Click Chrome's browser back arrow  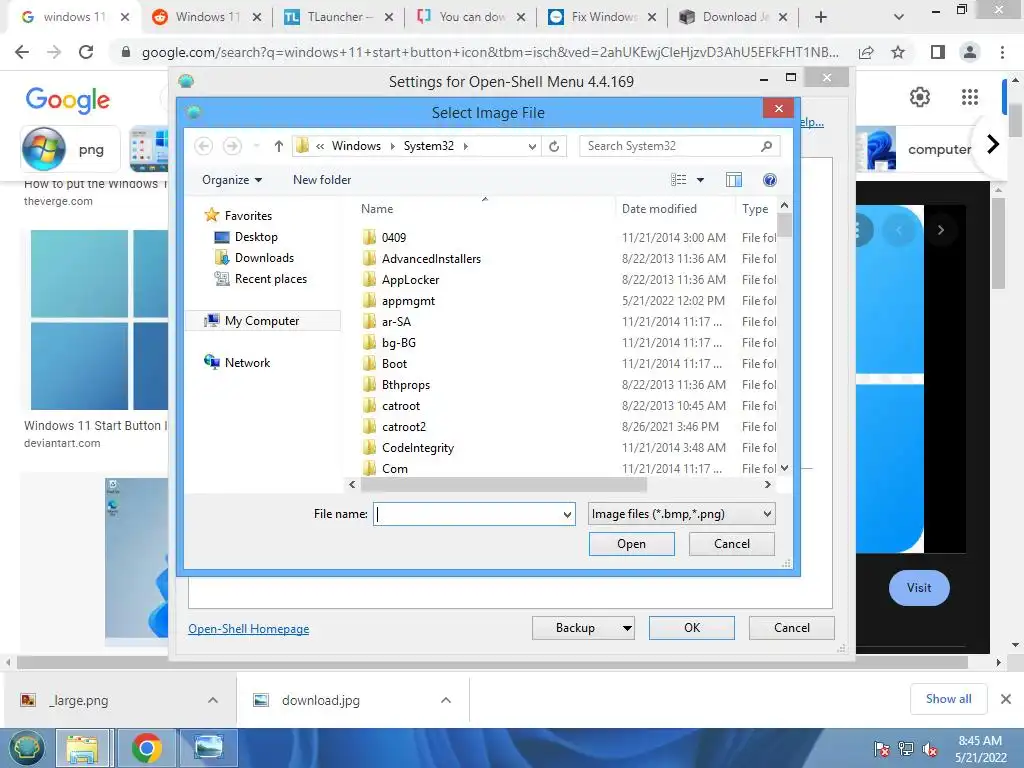pyautogui.click(x=22, y=52)
